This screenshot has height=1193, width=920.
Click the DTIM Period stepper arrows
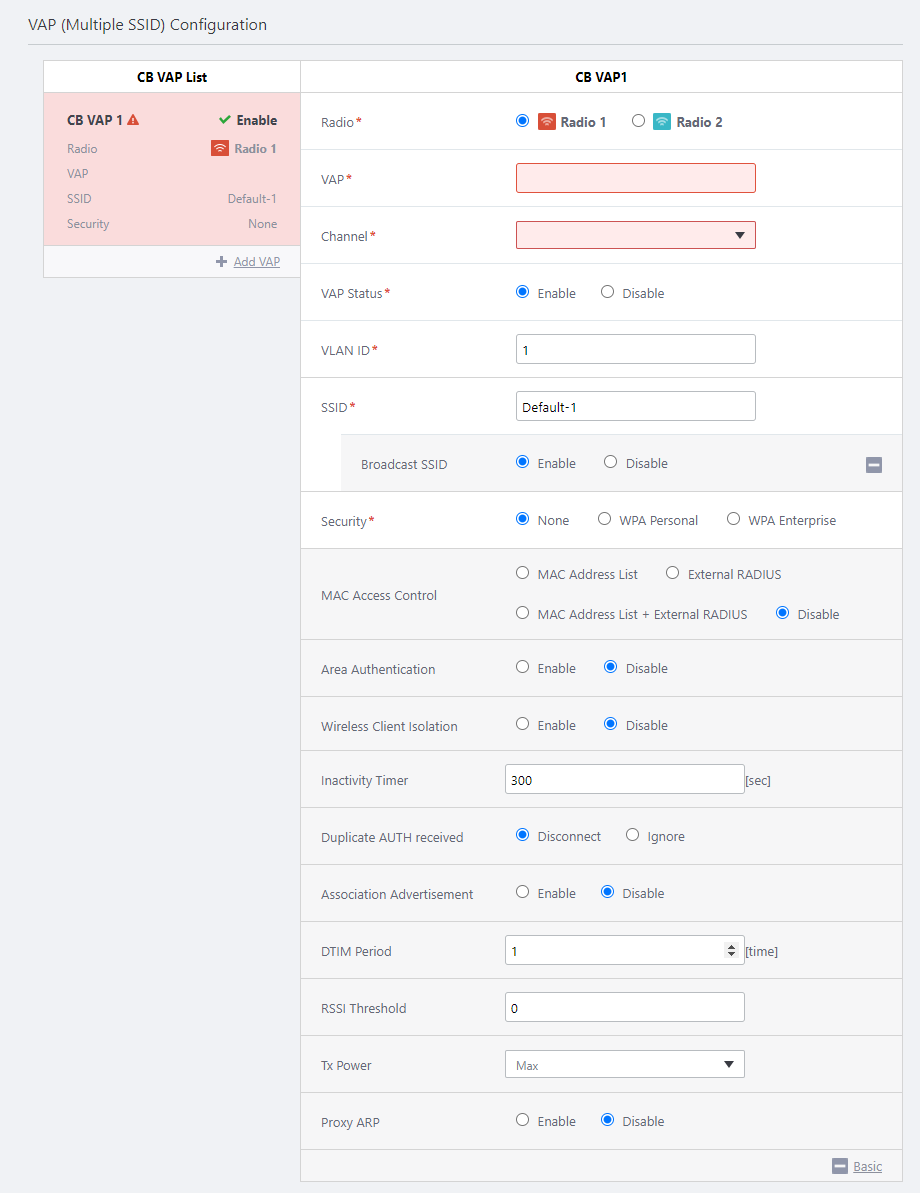[x=731, y=950]
